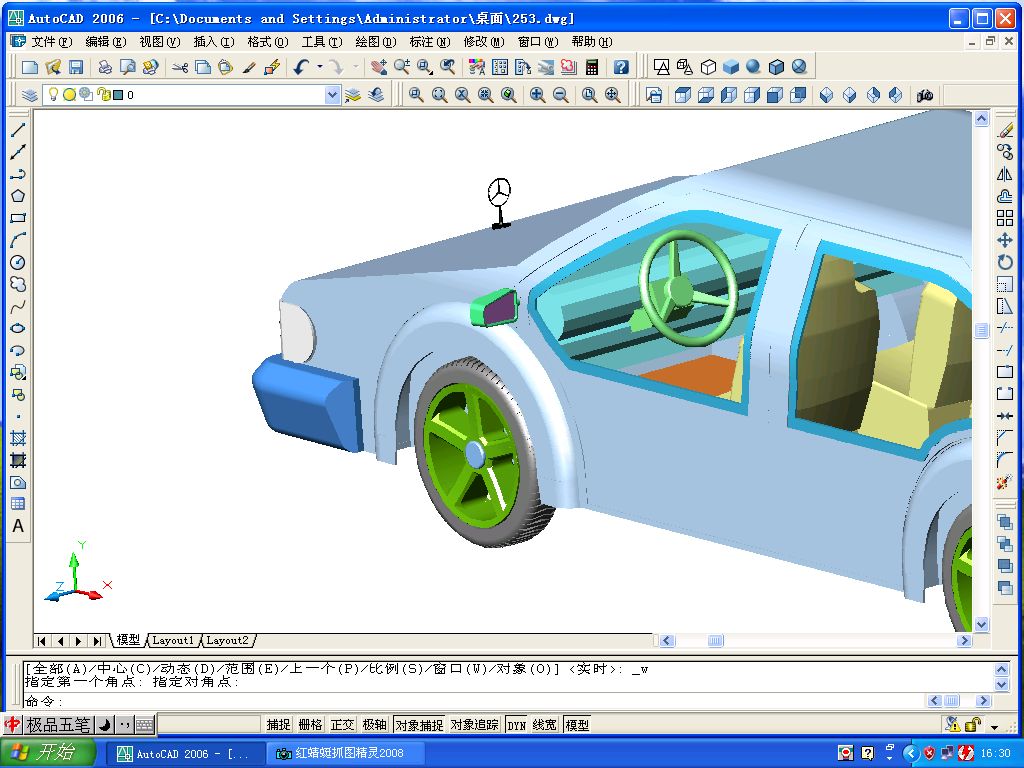The image size is (1024, 768).
Task: Select the Array modify tool
Action: (x=1005, y=218)
